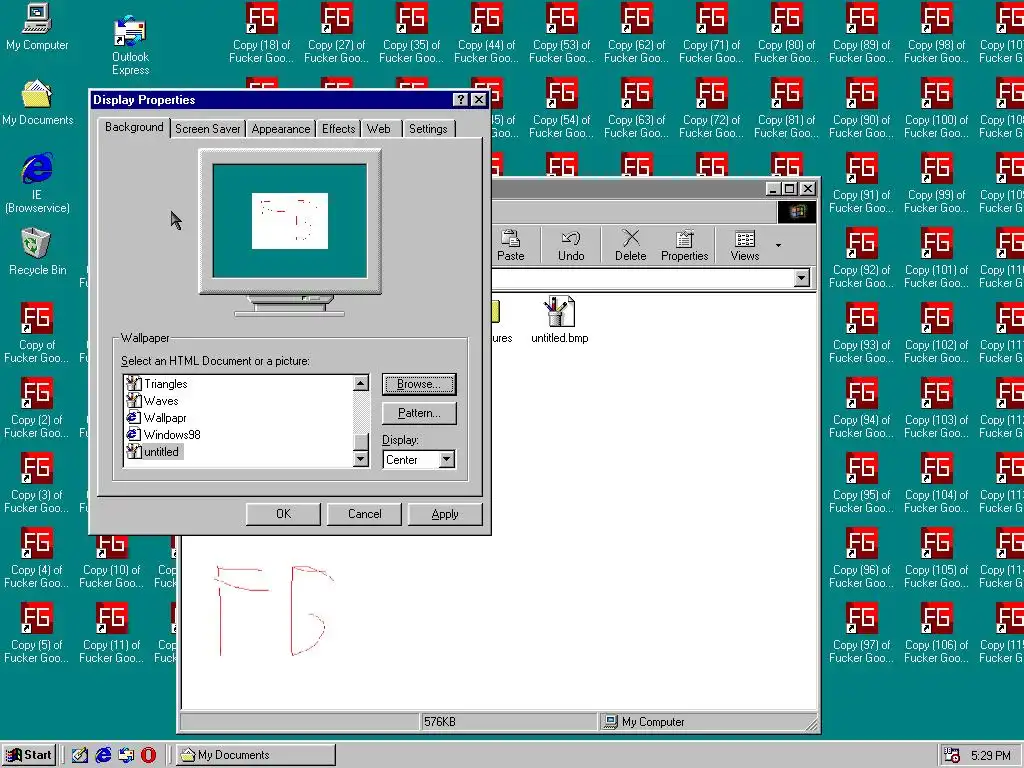This screenshot has height=768, width=1024.
Task: Click Undo in My Documents toolbar
Action: click(x=571, y=246)
